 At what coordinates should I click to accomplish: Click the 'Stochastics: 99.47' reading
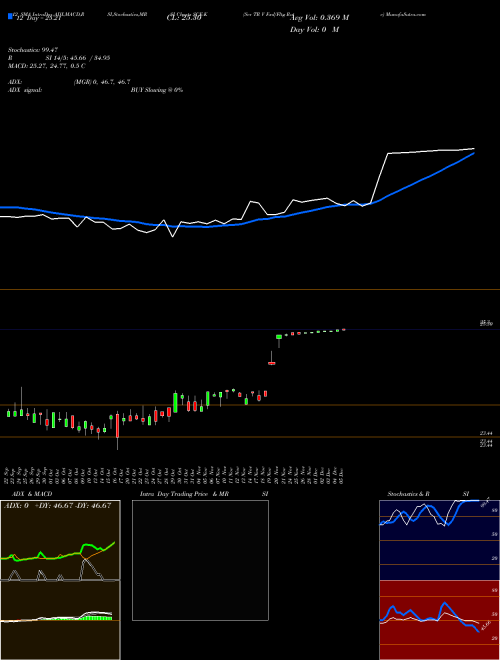pos(33,50)
